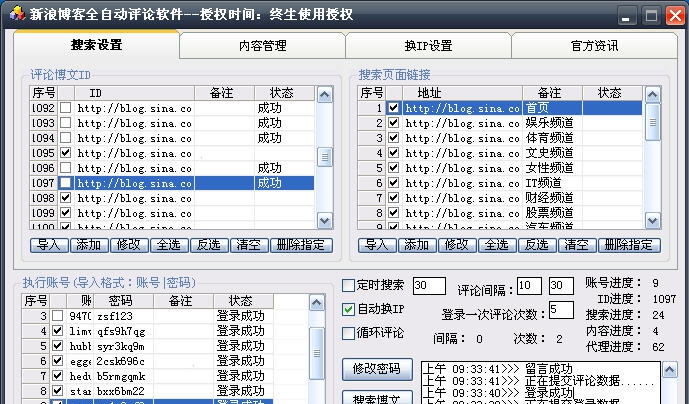Click 清空 under 搜索页面链接 list

click(577, 245)
